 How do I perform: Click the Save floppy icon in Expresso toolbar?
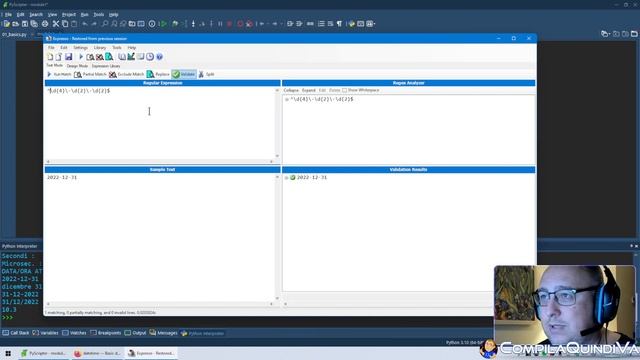click(69, 57)
